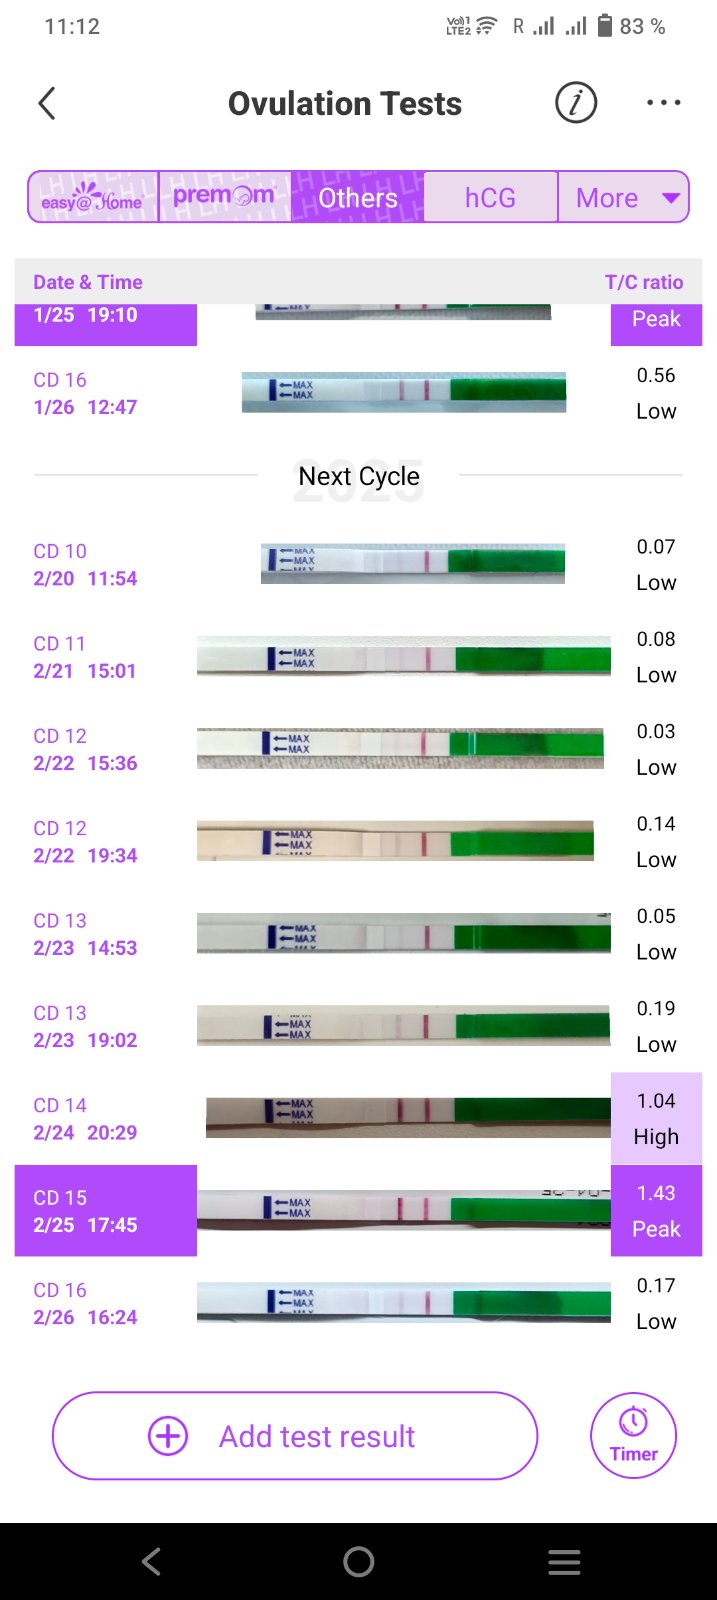The image size is (717, 1600).
Task: Open the CD 15 Peak row dated 2/25
Action: pos(105,1211)
